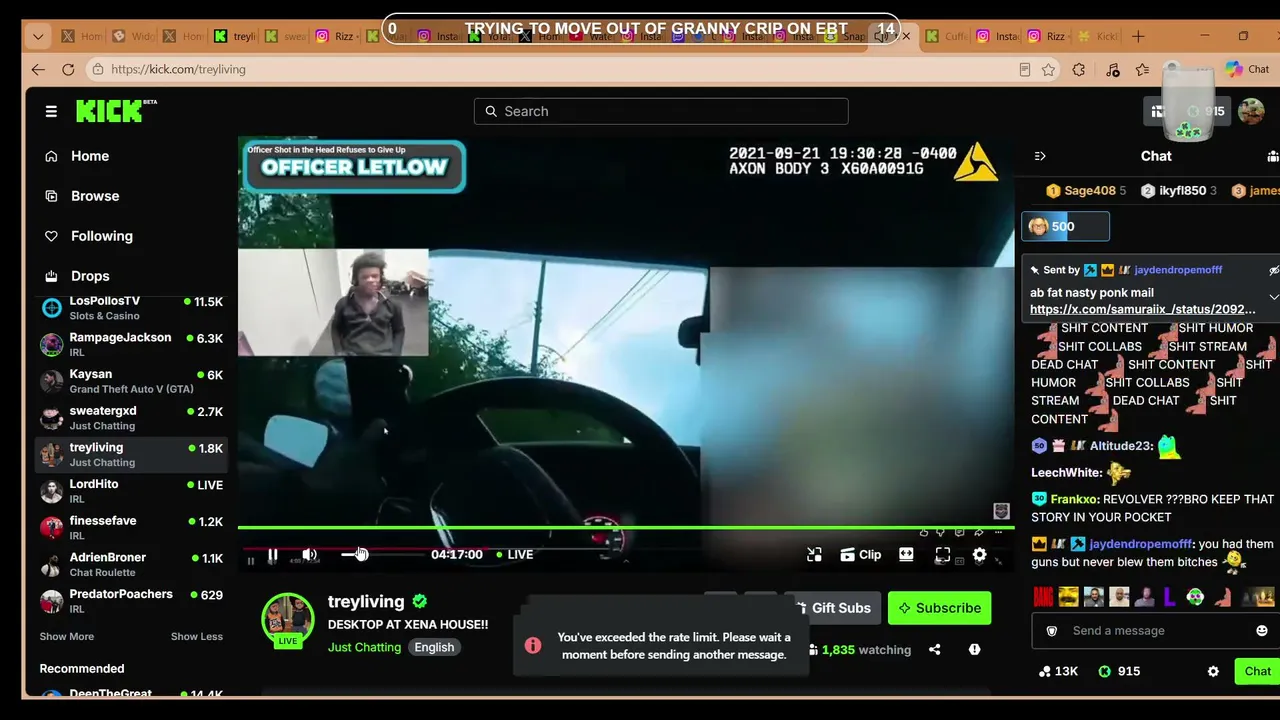Screen dimensions: 1280x720
Task: Send message with green Chat button
Action: 1257,672
